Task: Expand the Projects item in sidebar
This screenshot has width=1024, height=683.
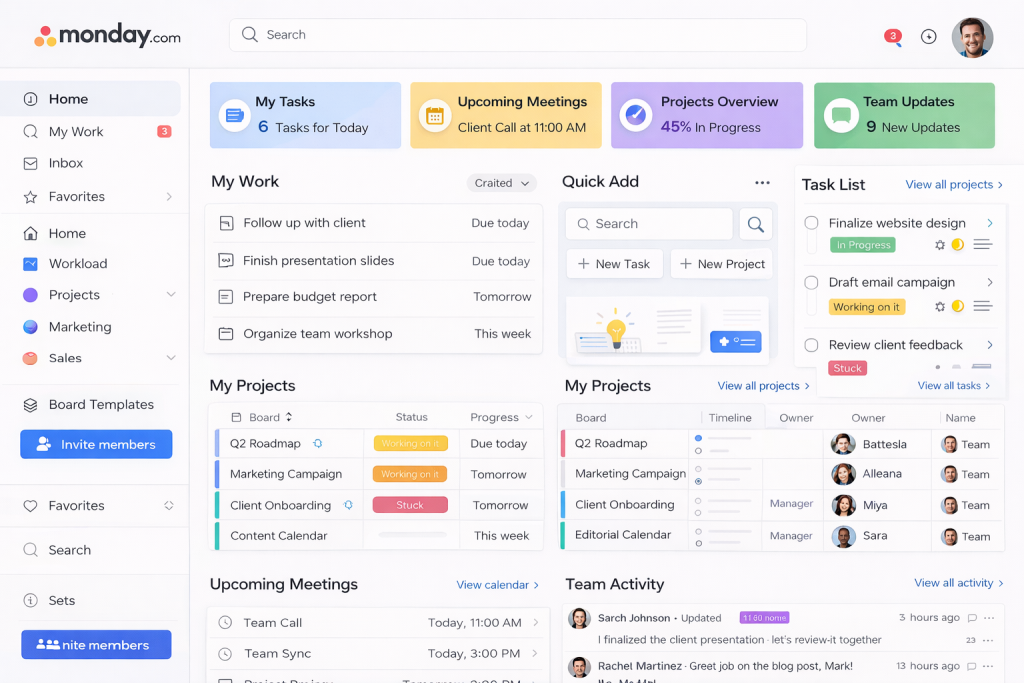Action: click(x=170, y=295)
